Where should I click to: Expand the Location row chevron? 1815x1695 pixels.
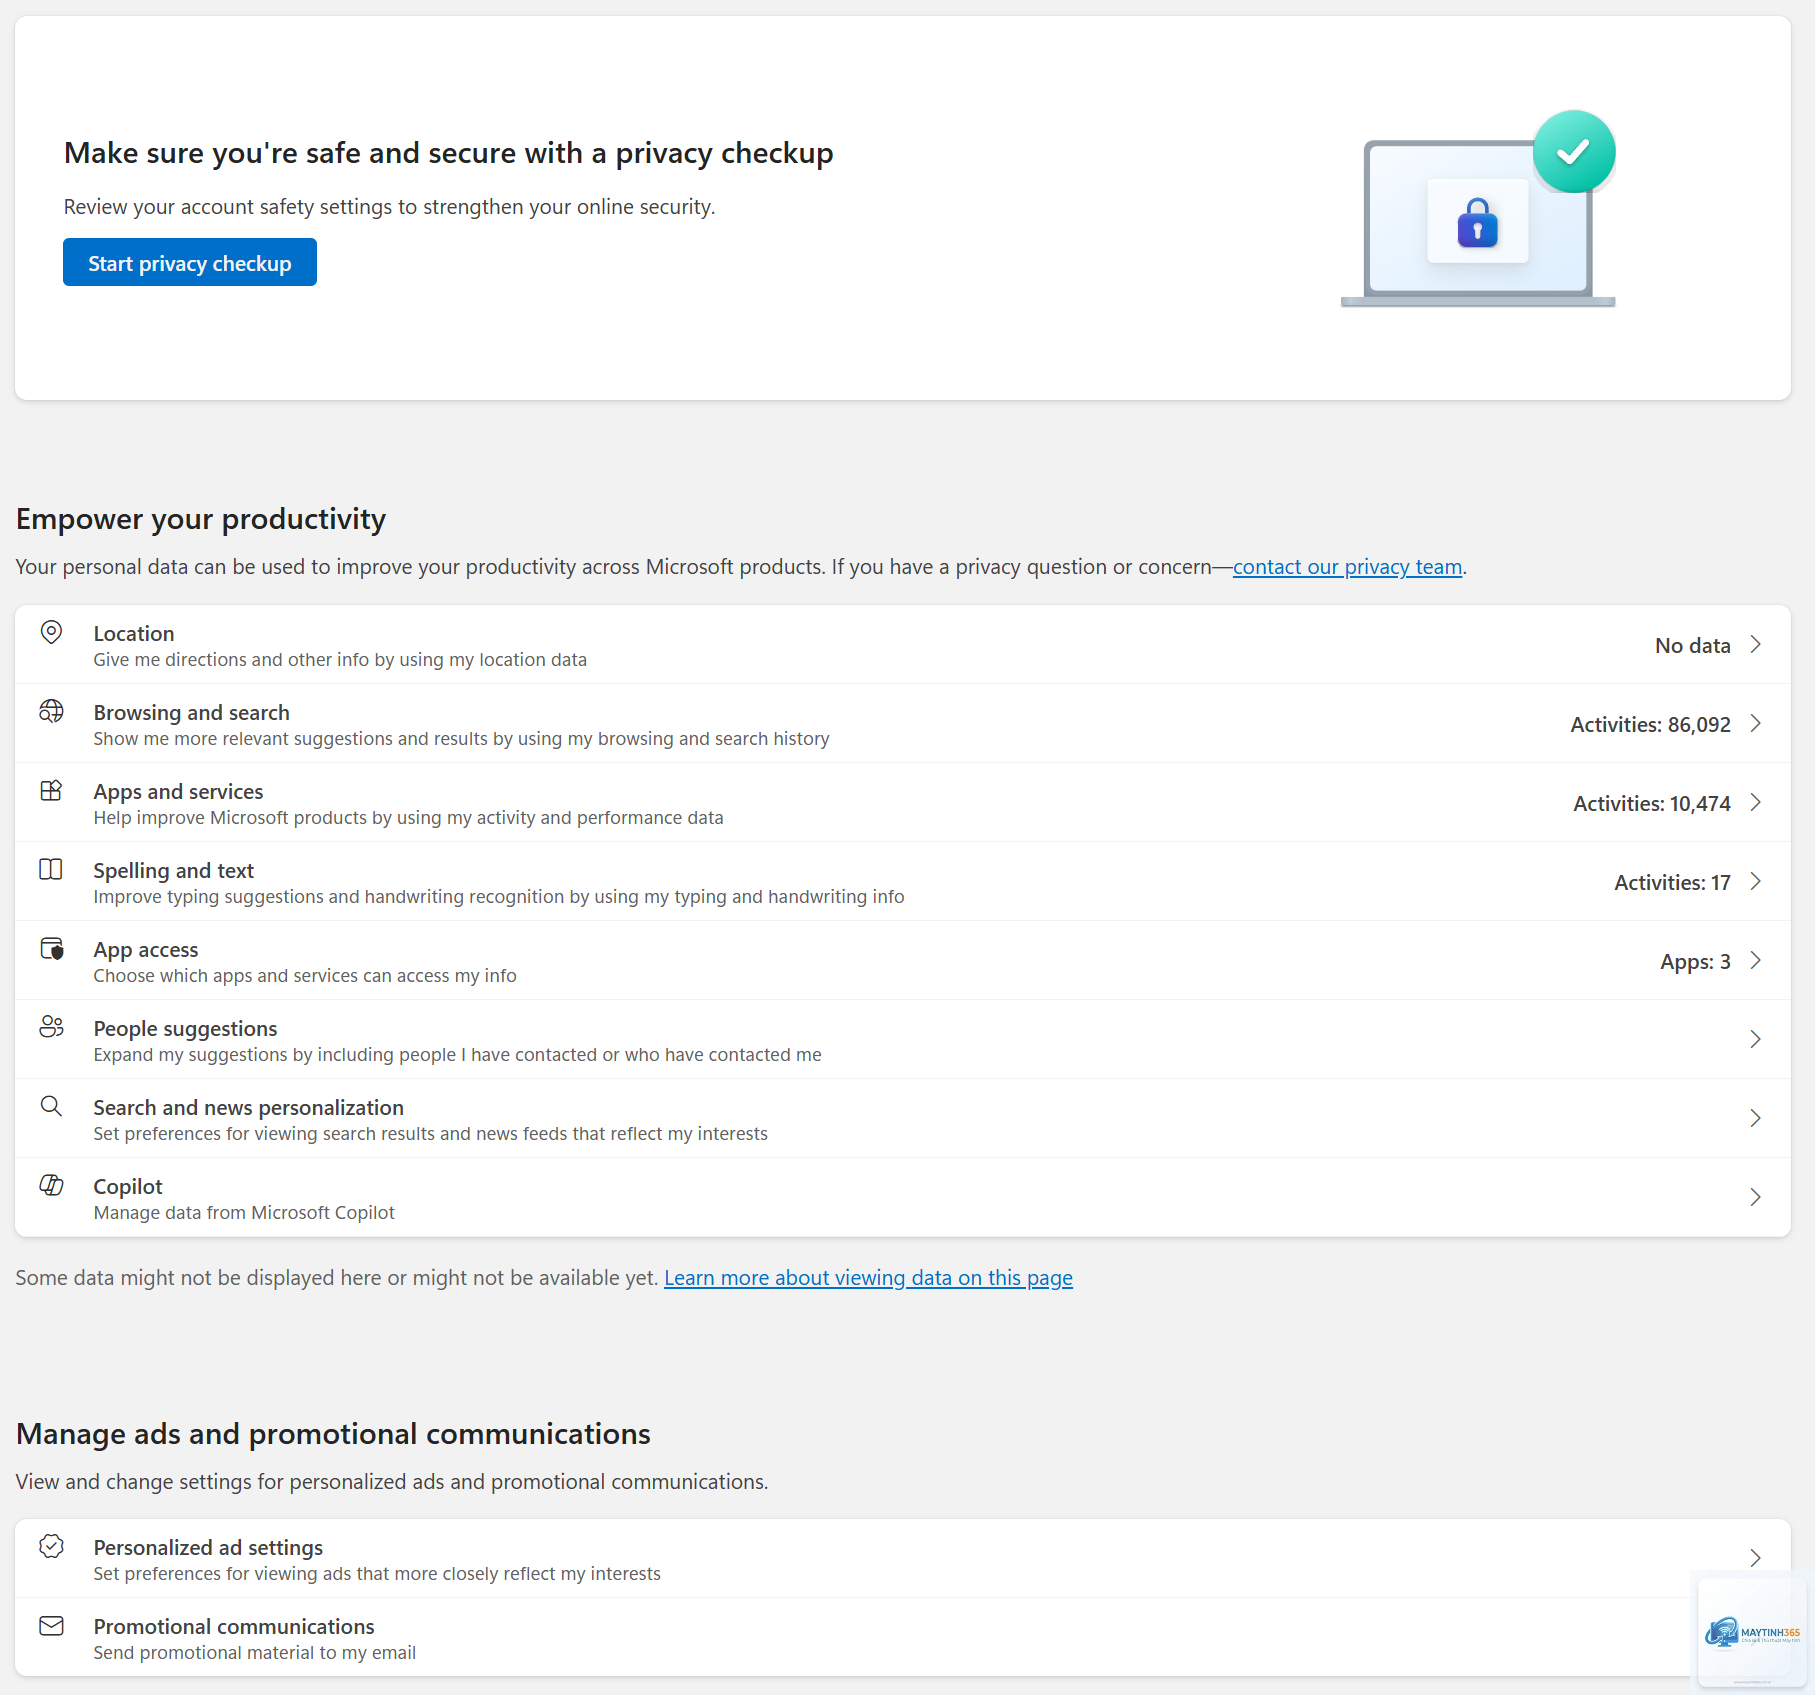[1755, 644]
